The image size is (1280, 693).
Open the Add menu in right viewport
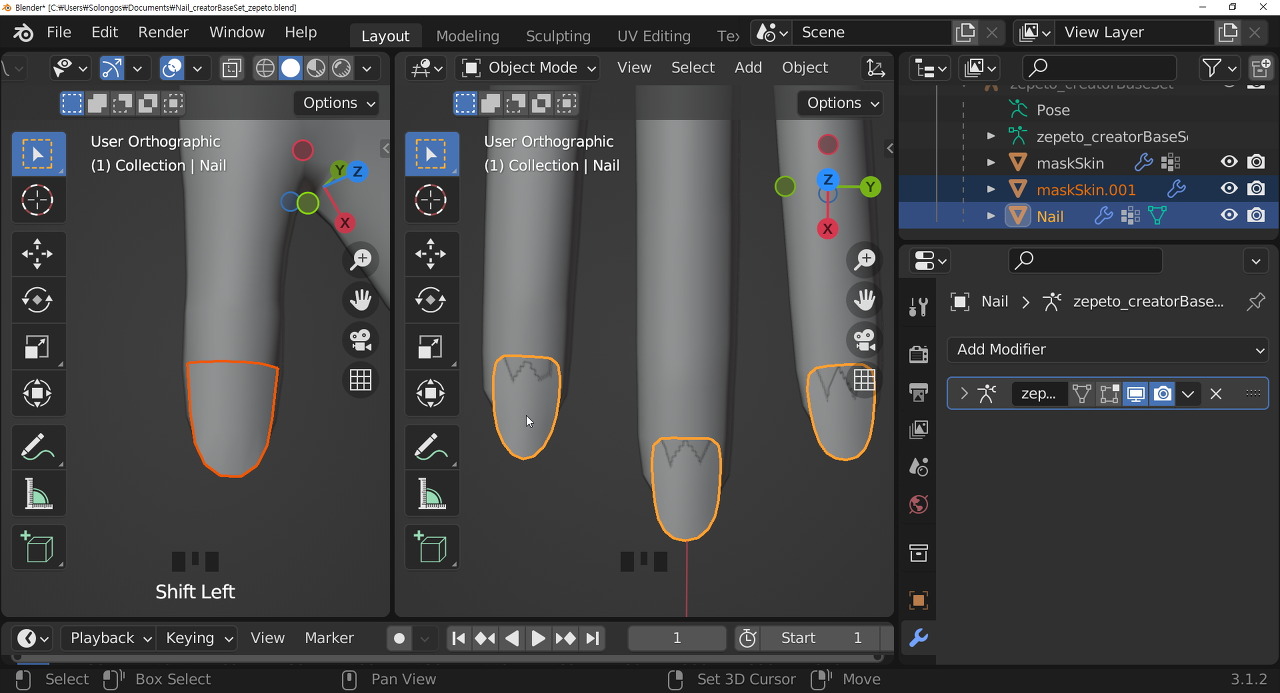click(748, 68)
